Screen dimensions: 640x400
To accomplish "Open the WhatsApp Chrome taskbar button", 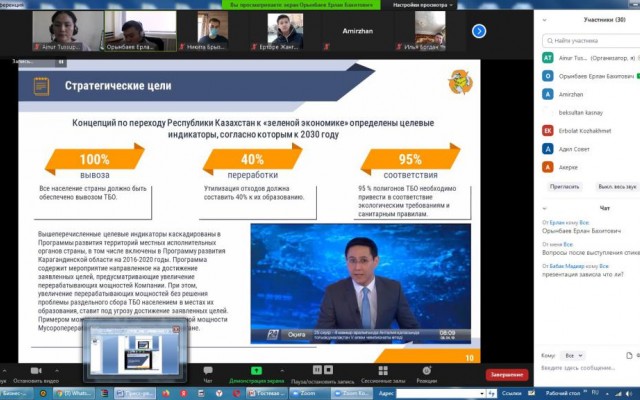I will coord(75,393).
